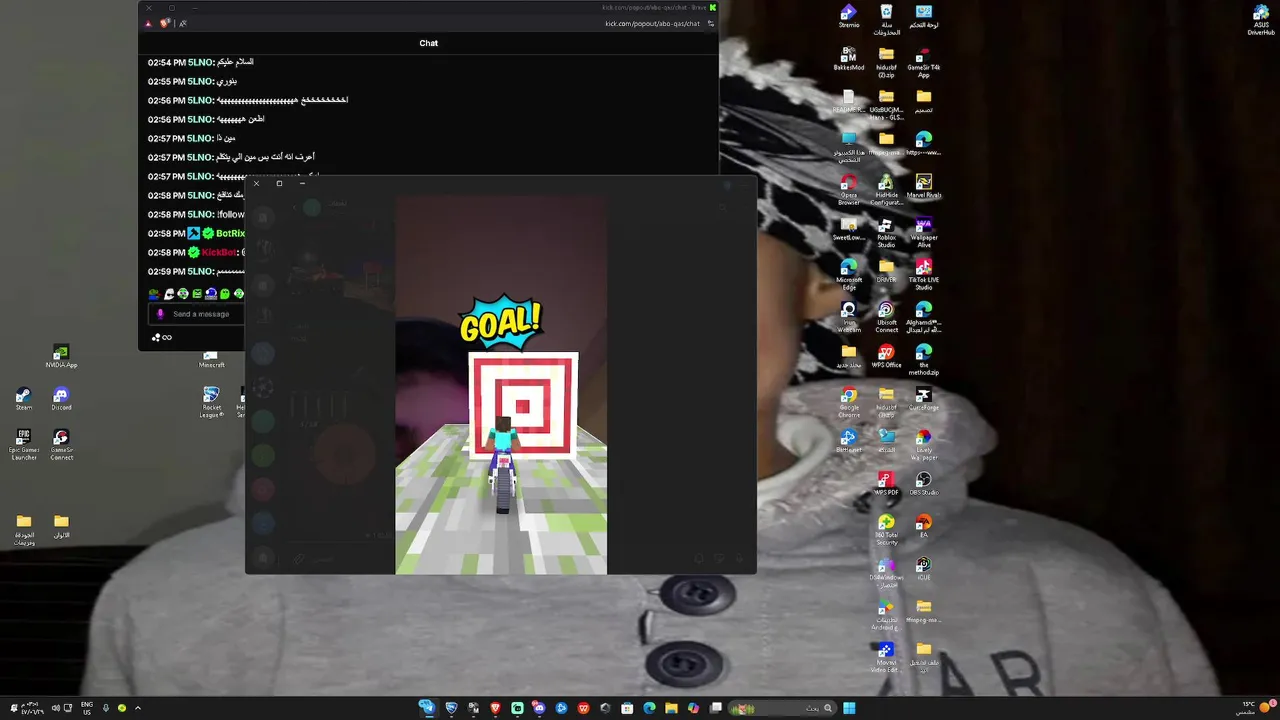Open File Explorer from the taskbar
The width and height of the screenshot is (1280, 720).
pyautogui.click(x=671, y=708)
